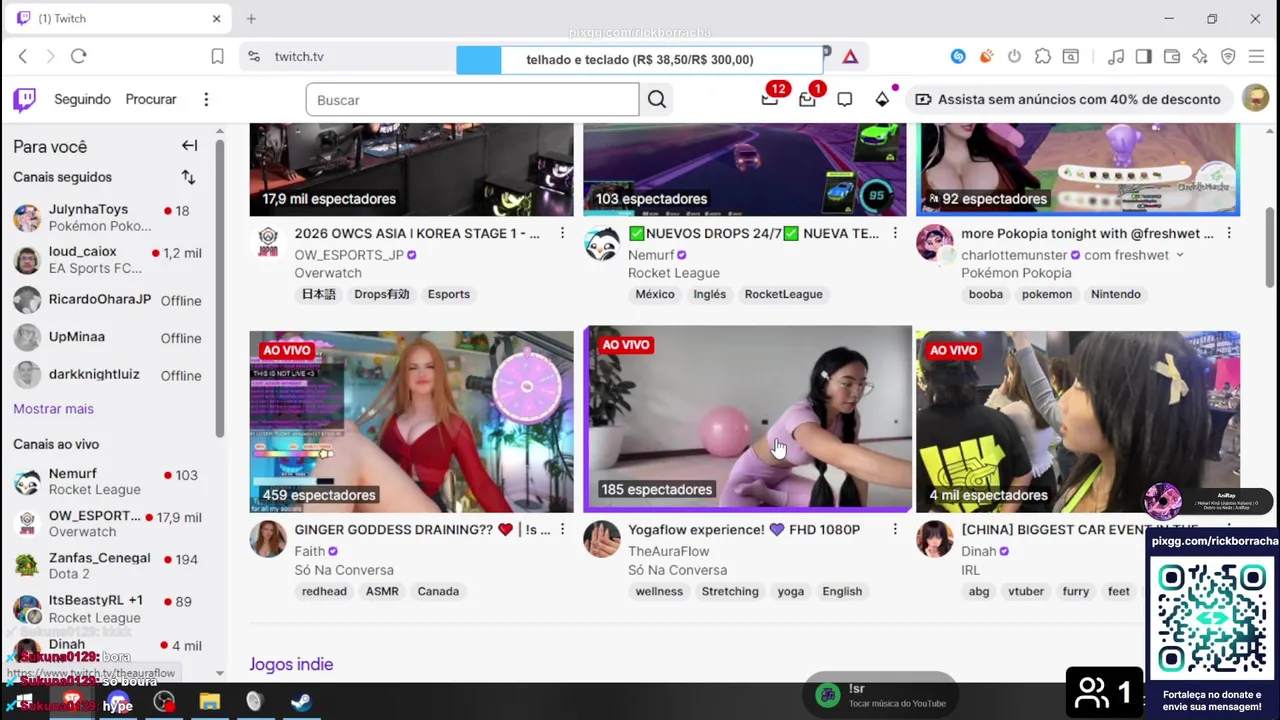Open the whispers chat bubble icon

[845, 99]
